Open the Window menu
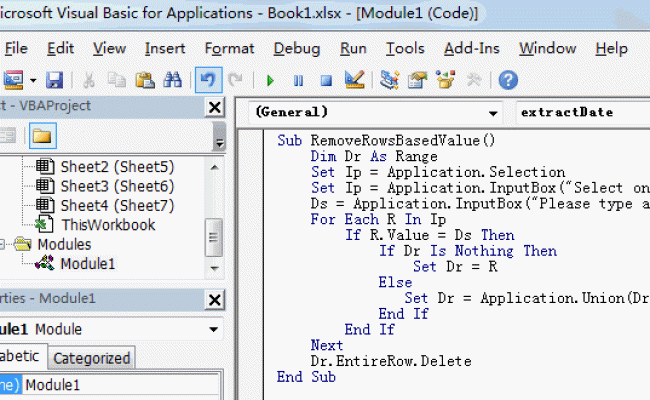Image resolution: width=650 pixels, height=400 pixels. click(548, 48)
